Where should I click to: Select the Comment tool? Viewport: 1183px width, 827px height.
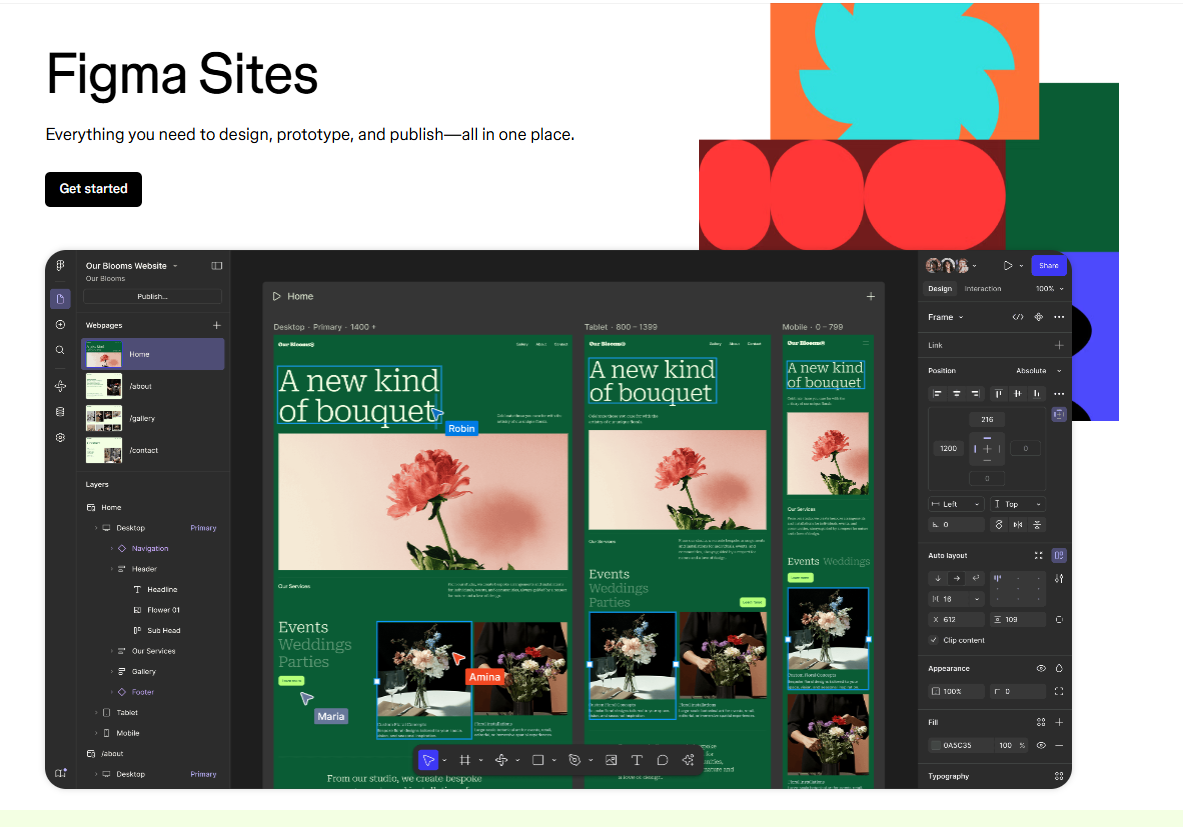pos(662,760)
